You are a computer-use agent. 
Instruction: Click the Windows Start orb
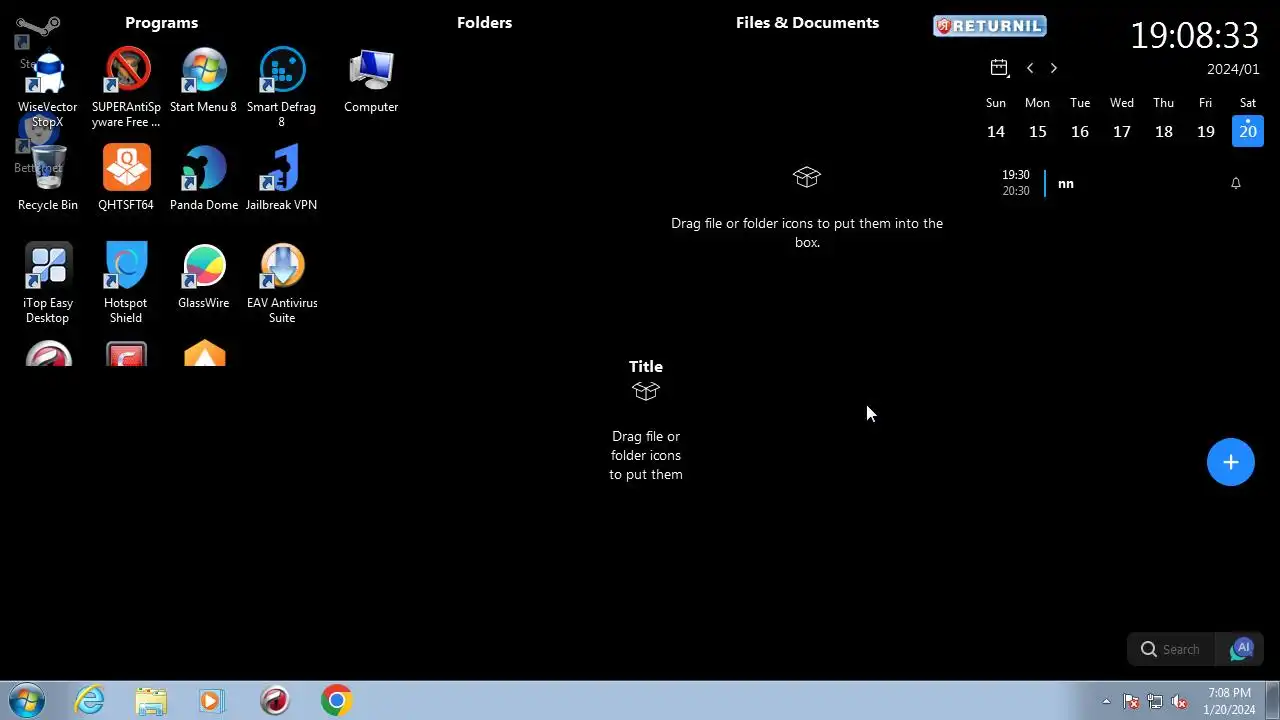27,700
